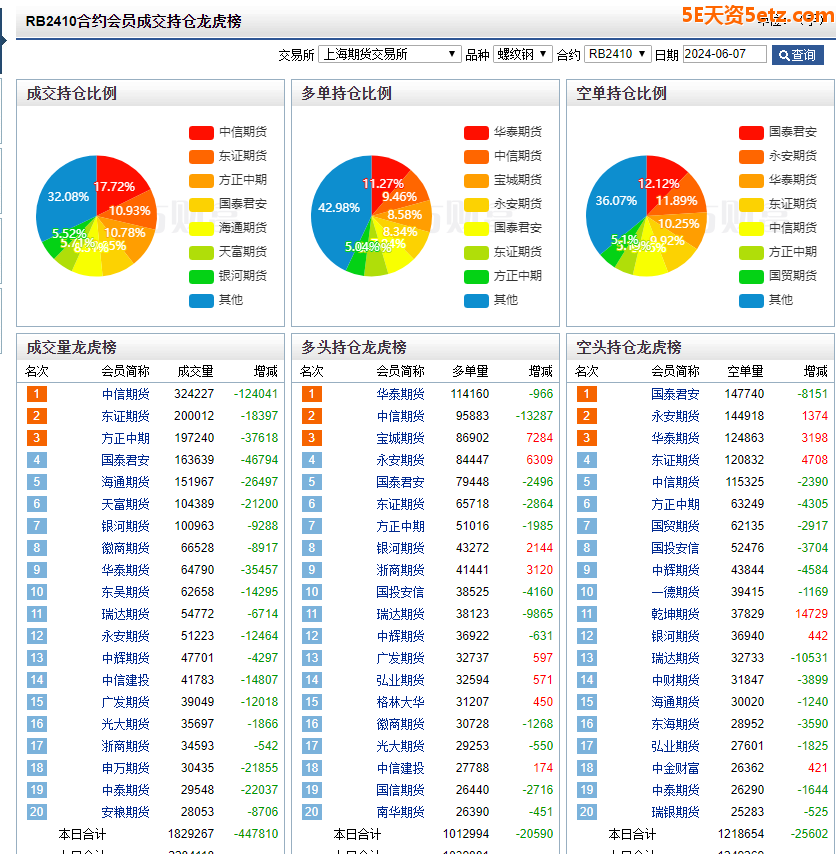
Task: Open 华泰期货 link in 多头持仓龙虎榜
Action: point(400,394)
